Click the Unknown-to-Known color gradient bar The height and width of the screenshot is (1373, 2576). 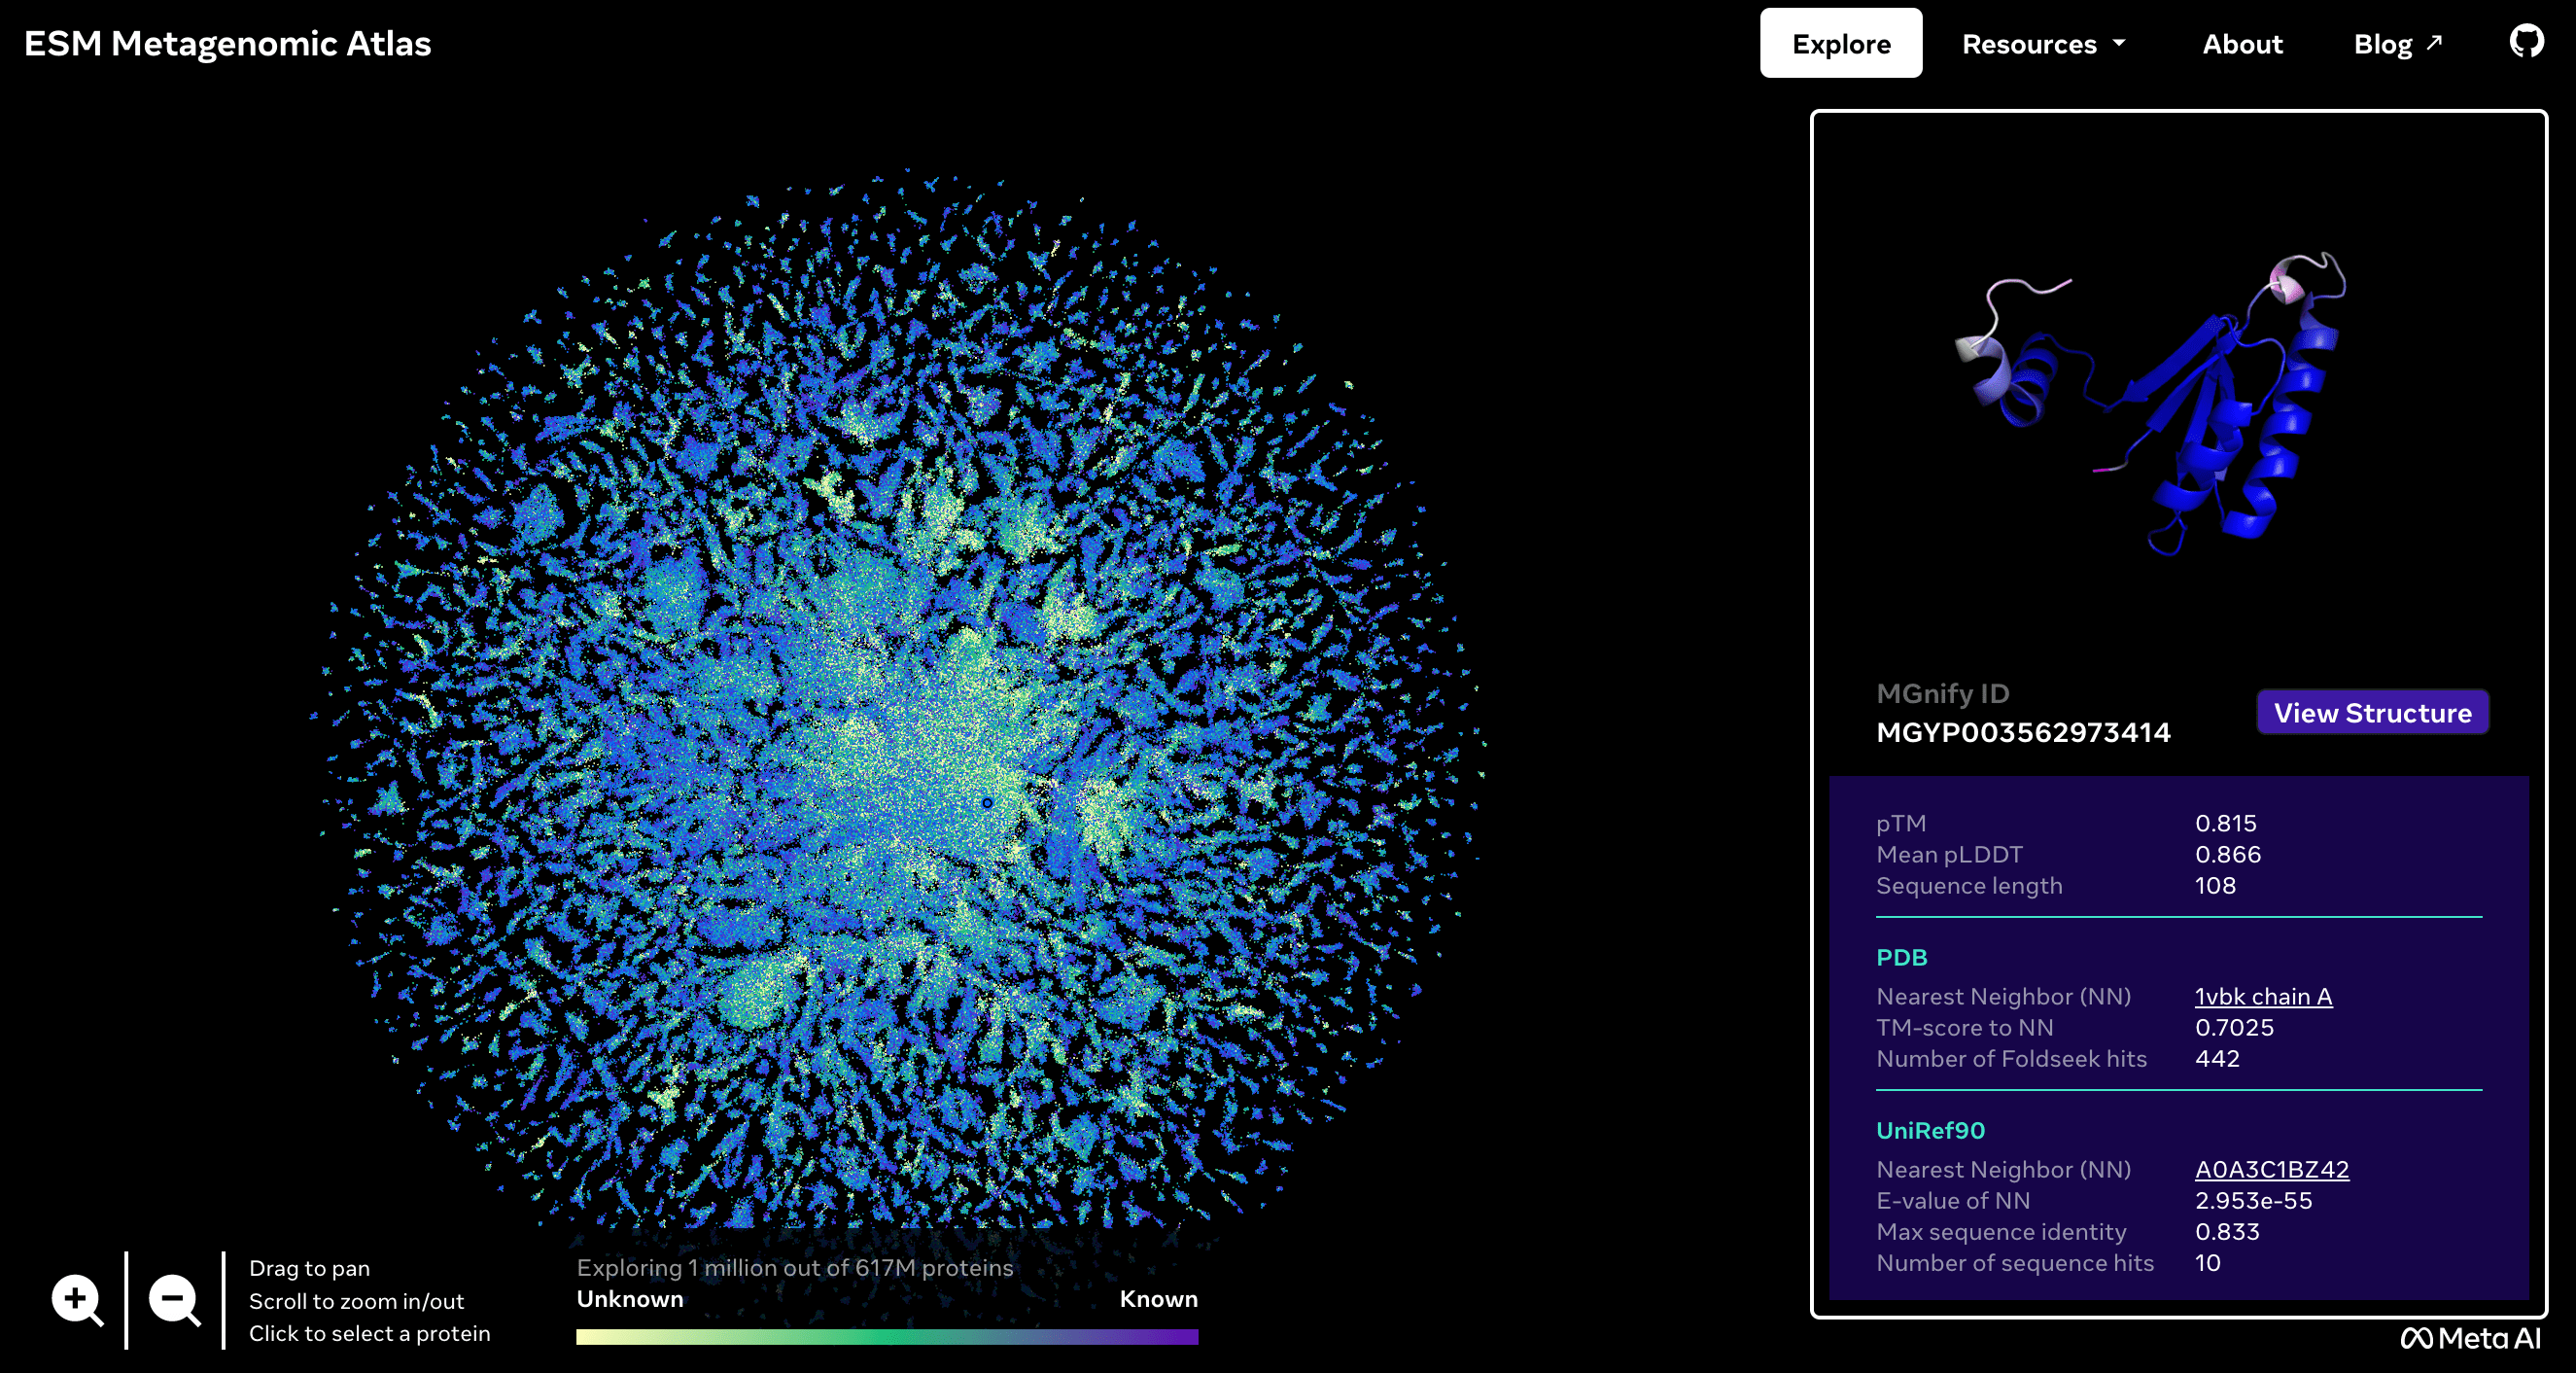[887, 1337]
